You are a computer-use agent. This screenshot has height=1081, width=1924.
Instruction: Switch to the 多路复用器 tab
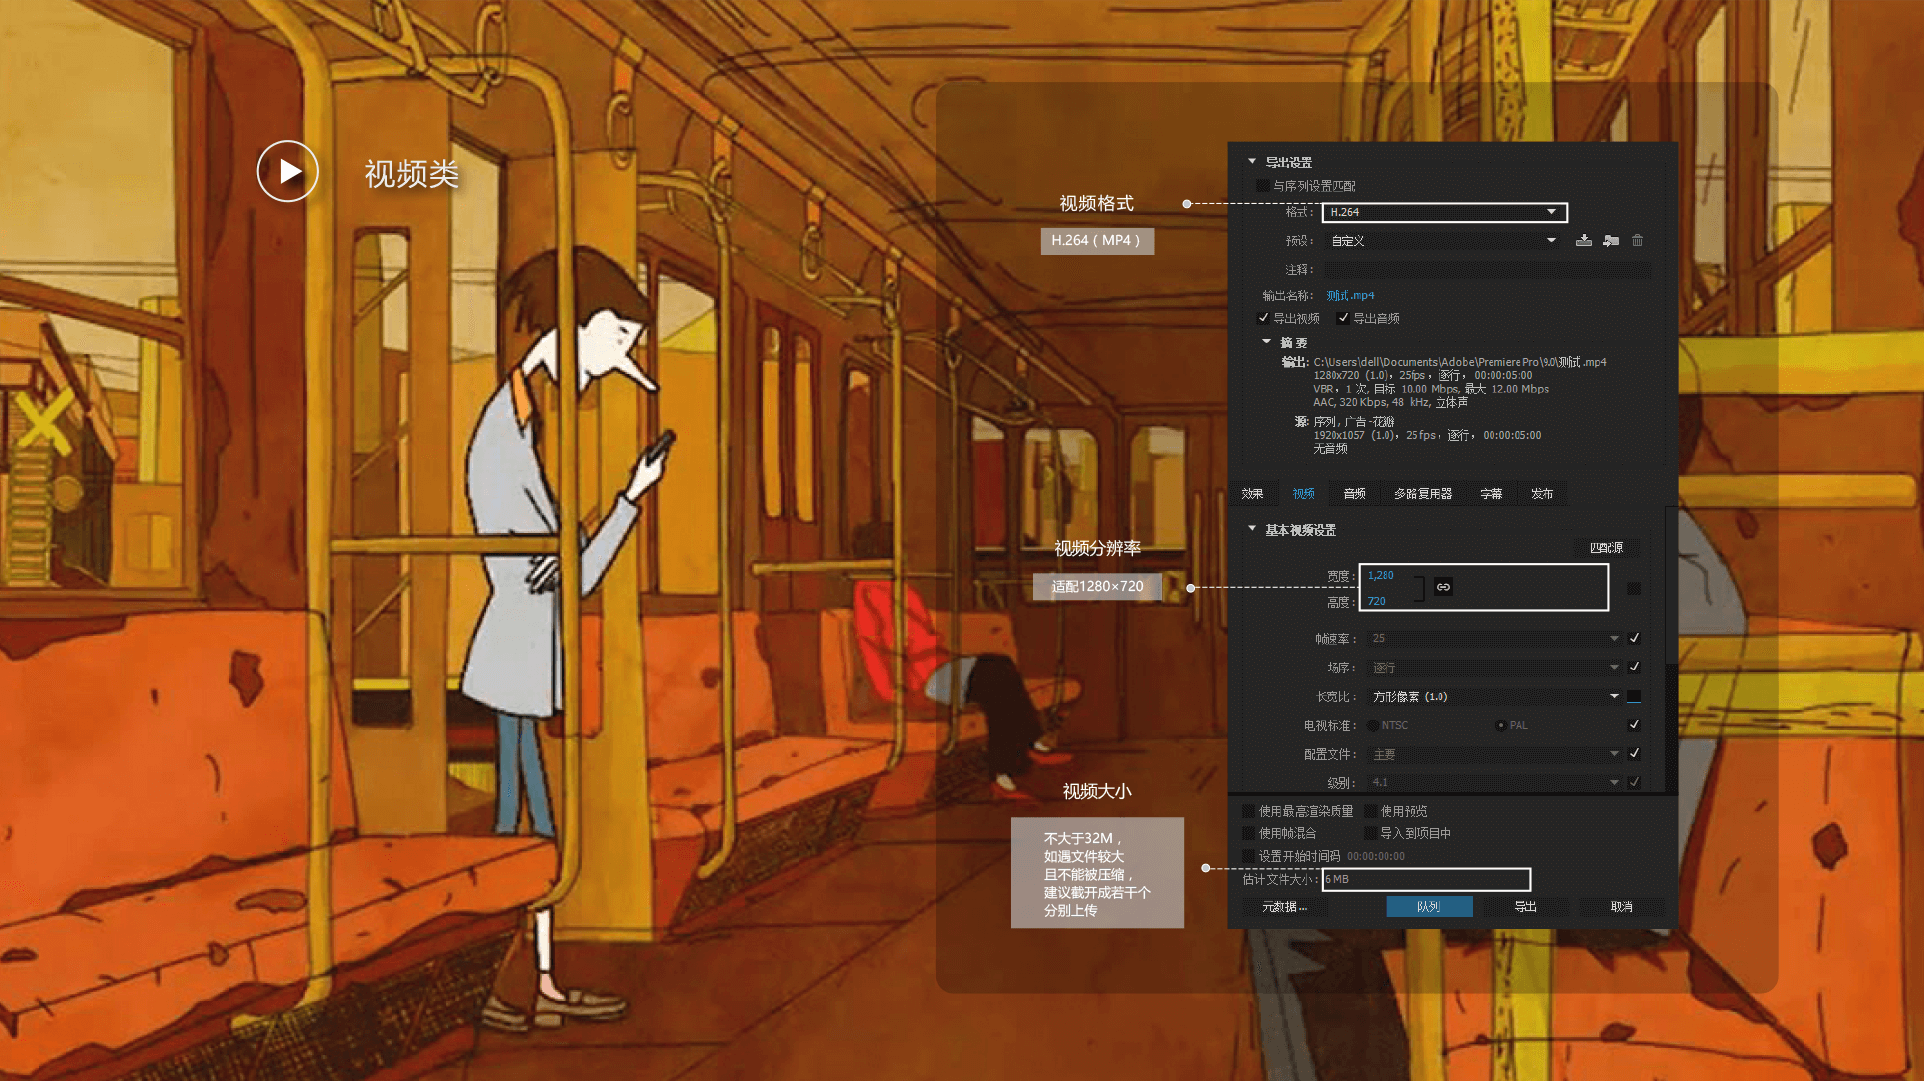tap(1423, 494)
